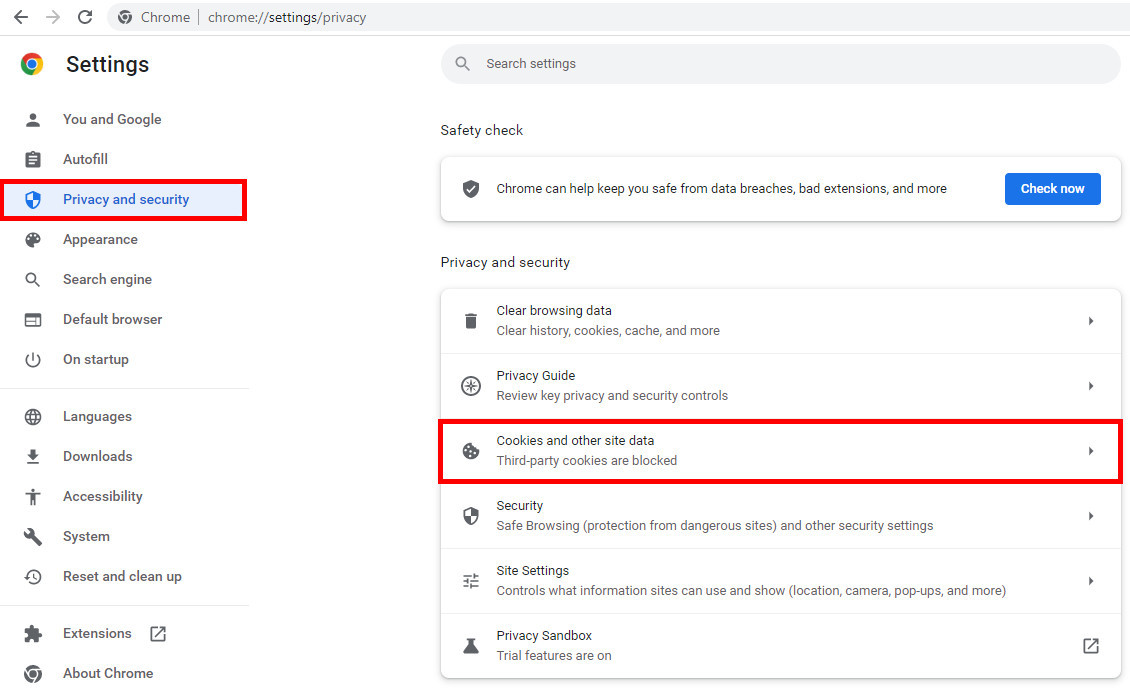Viewport: 1130px width, 692px height.
Task: Open Privacy Sandbox row title
Action: pos(544,636)
